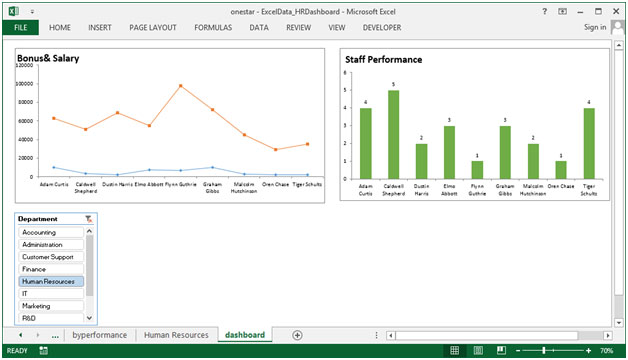Image resolution: width=628 pixels, height=360 pixels.
Task: Open Excel Help question mark
Action: [x=544, y=11]
